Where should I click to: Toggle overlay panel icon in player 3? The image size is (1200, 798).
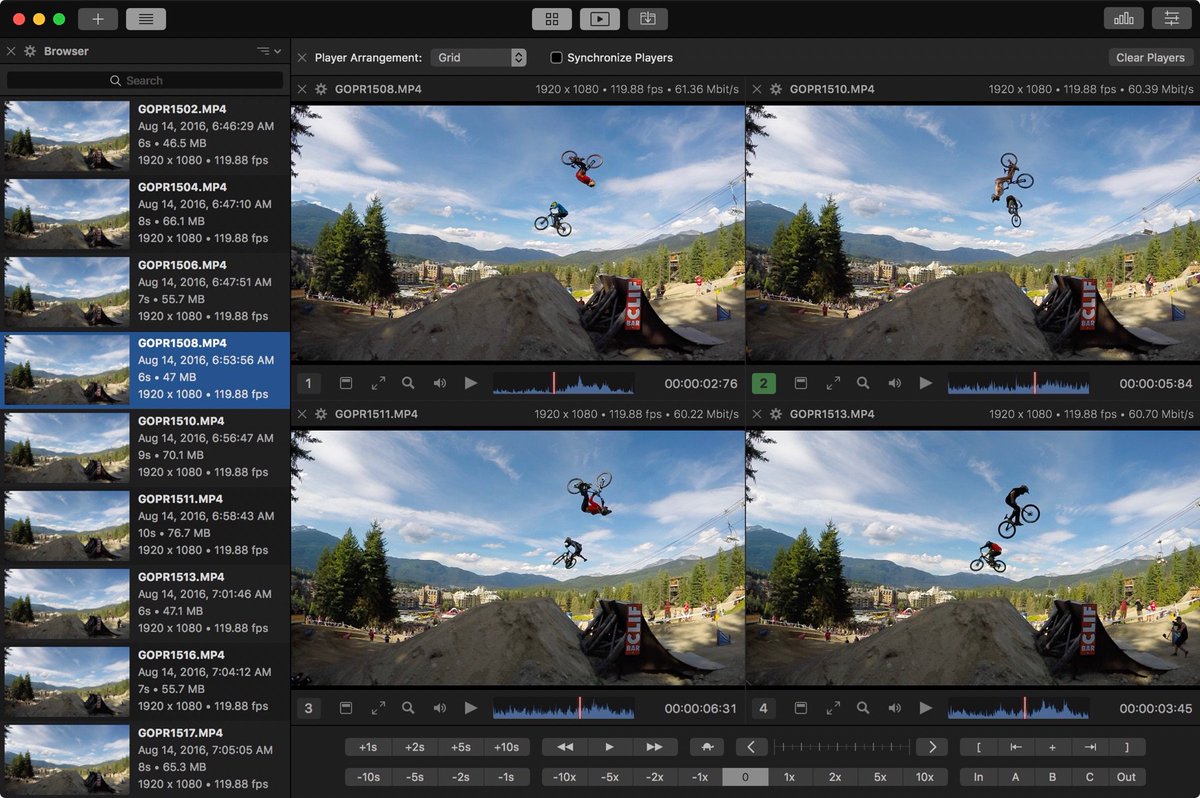pos(345,708)
